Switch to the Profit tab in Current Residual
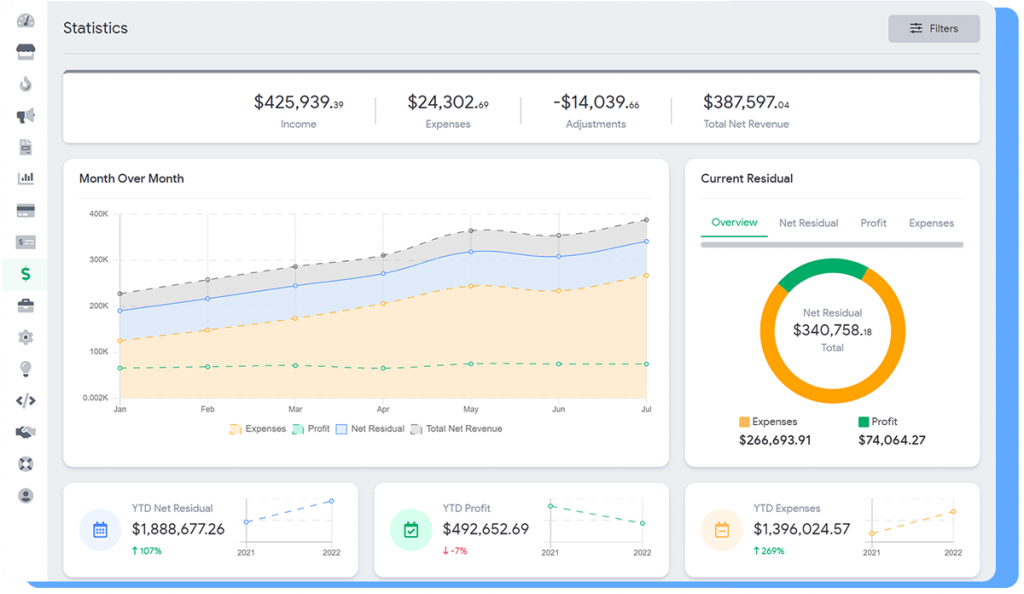Image resolution: width=1024 pixels, height=594 pixels. pos(873,223)
